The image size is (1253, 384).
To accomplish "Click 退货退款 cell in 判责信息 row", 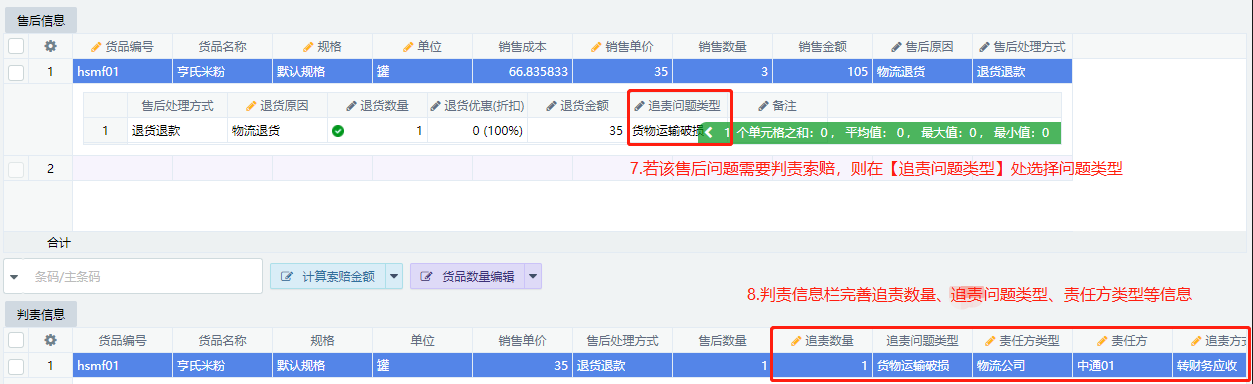I will point(622,366).
